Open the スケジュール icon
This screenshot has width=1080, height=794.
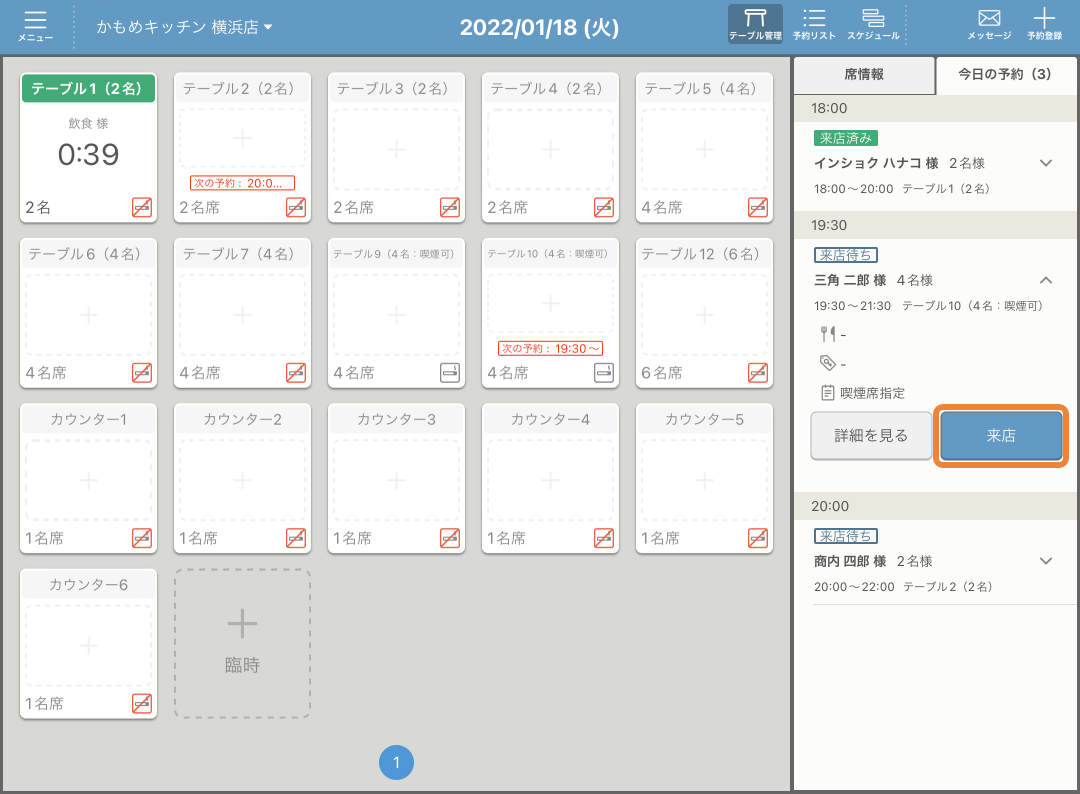tap(873, 24)
